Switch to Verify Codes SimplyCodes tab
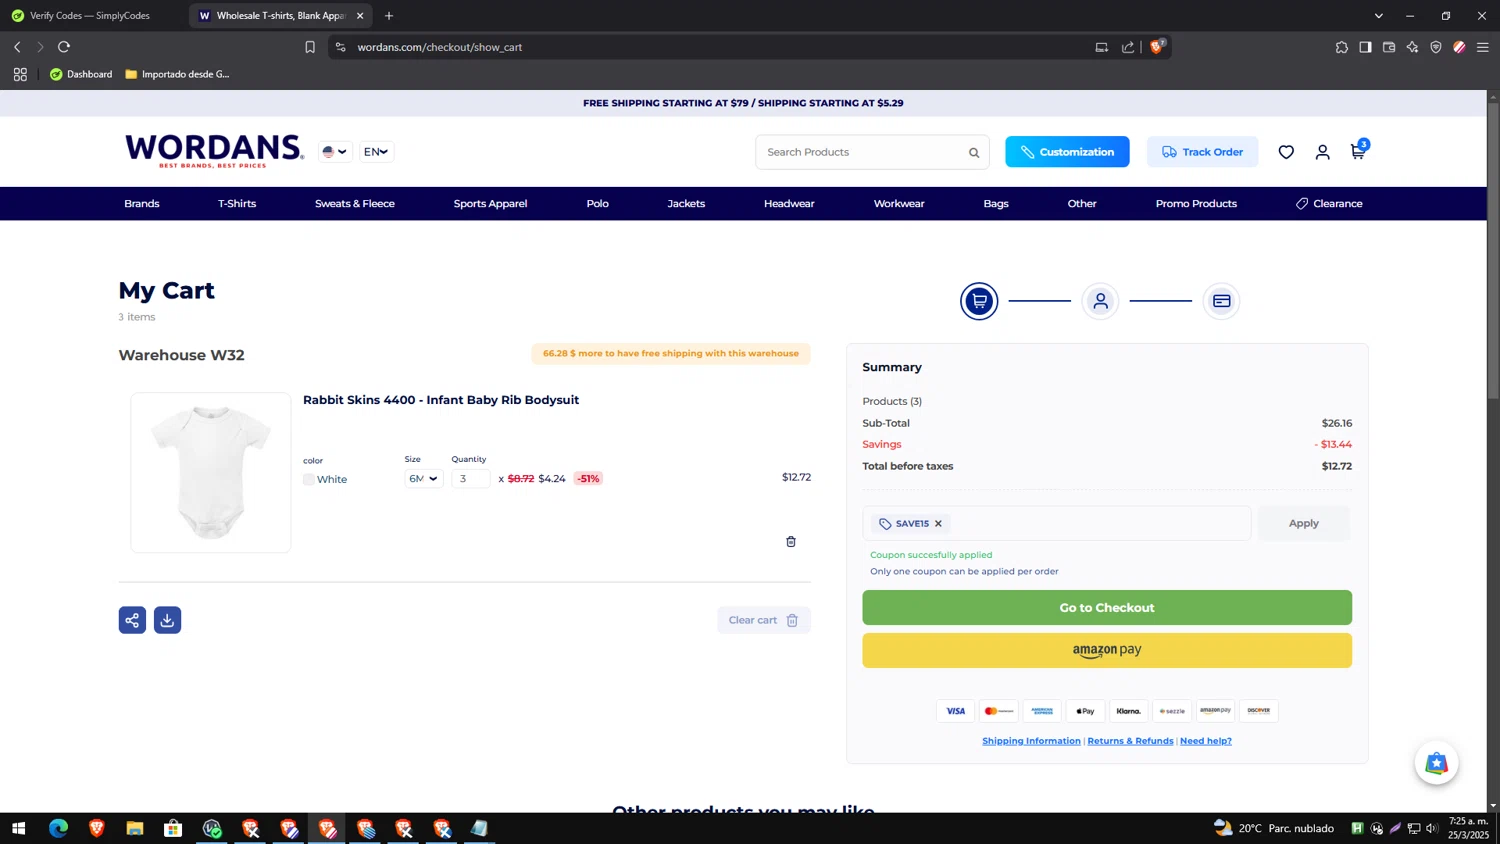Viewport: 1500px width, 844px height. click(90, 16)
